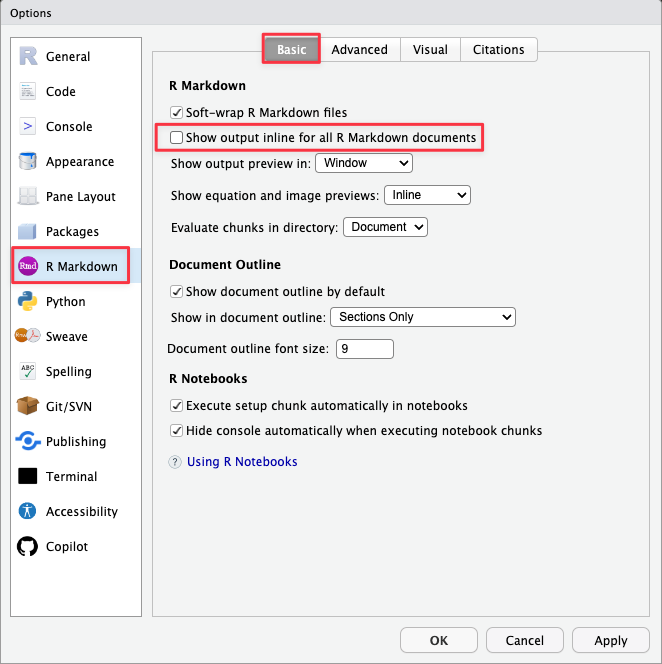Select General label in sidebar
The width and height of the screenshot is (662, 664).
pyautogui.click(x=68, y=56)
